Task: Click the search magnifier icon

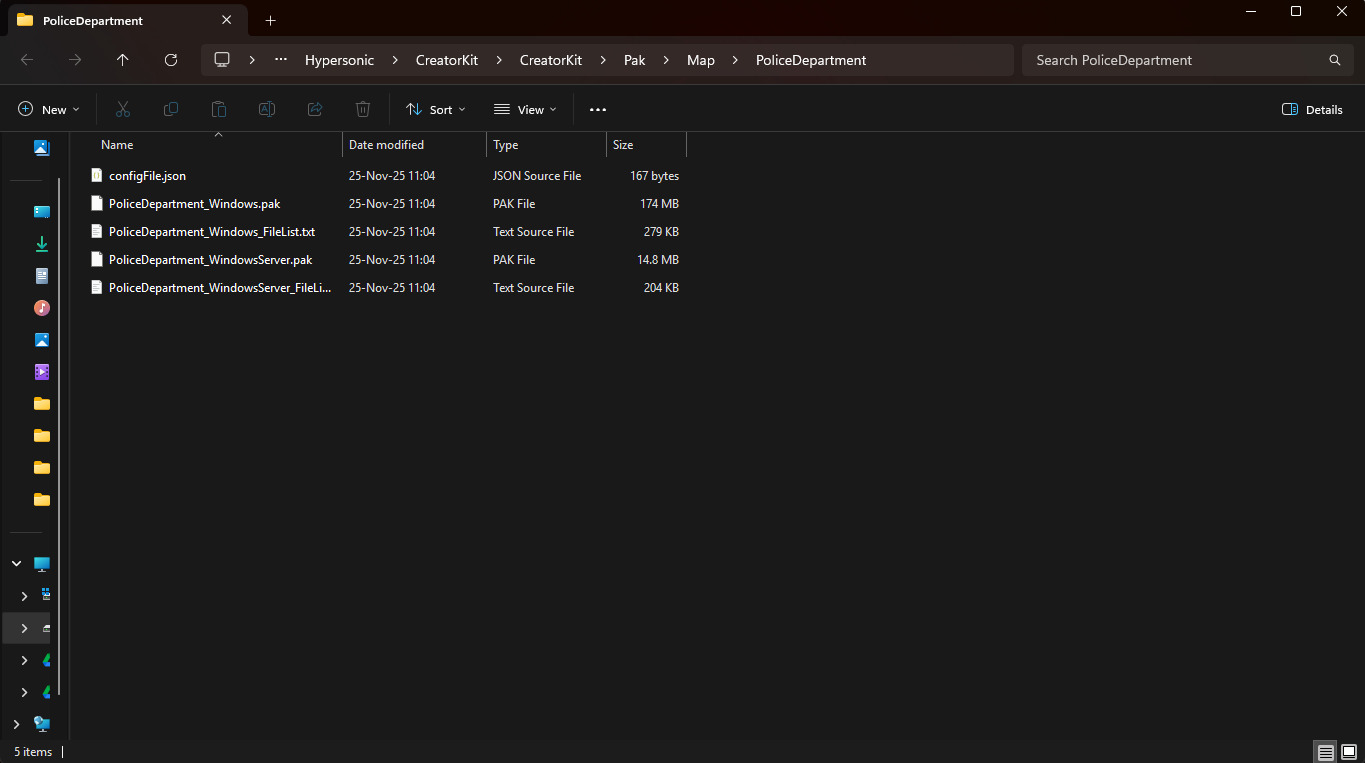Action: point(1334,60)
